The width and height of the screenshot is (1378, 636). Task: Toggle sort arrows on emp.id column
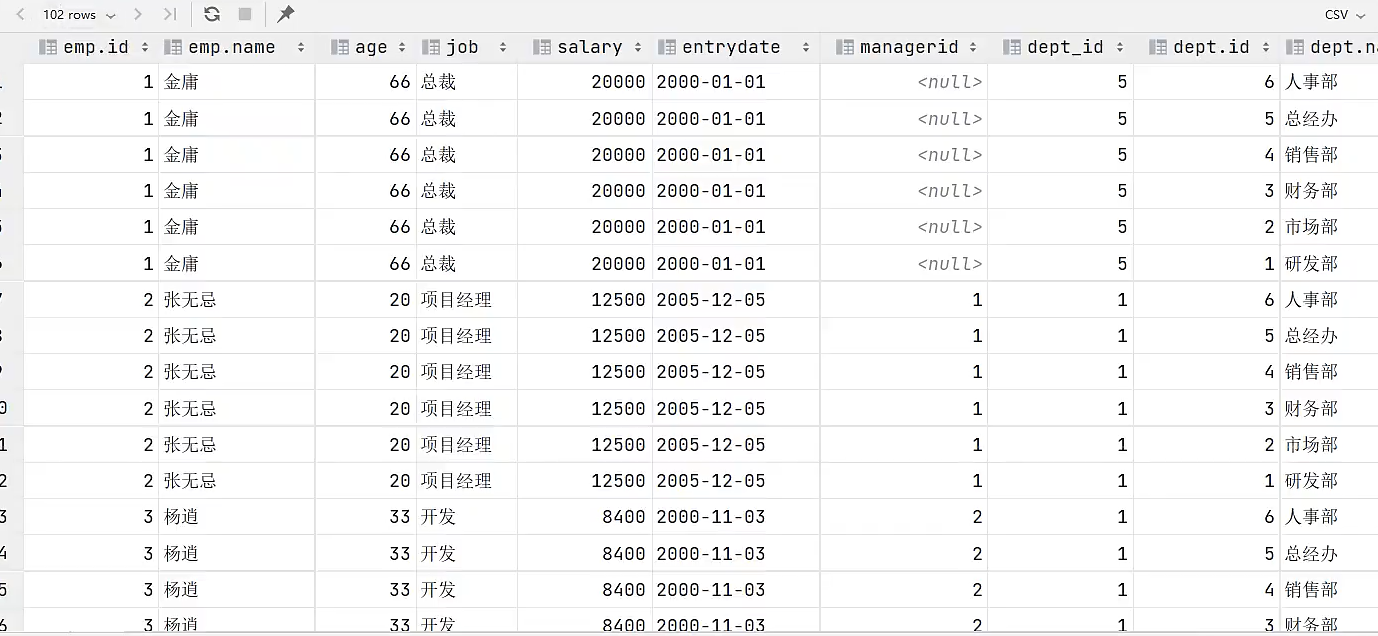[x=145, y=47]
